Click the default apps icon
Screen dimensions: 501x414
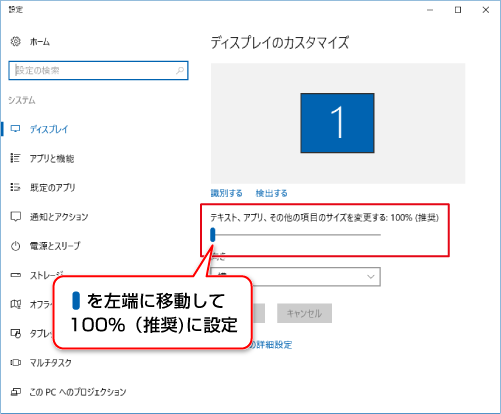coord(15,187)
